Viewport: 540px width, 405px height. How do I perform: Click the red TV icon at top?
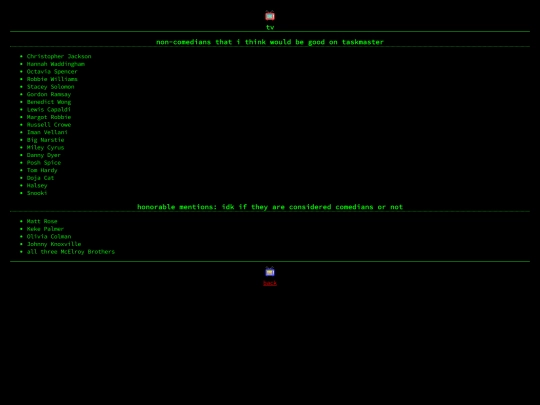[x=270, y=15]
